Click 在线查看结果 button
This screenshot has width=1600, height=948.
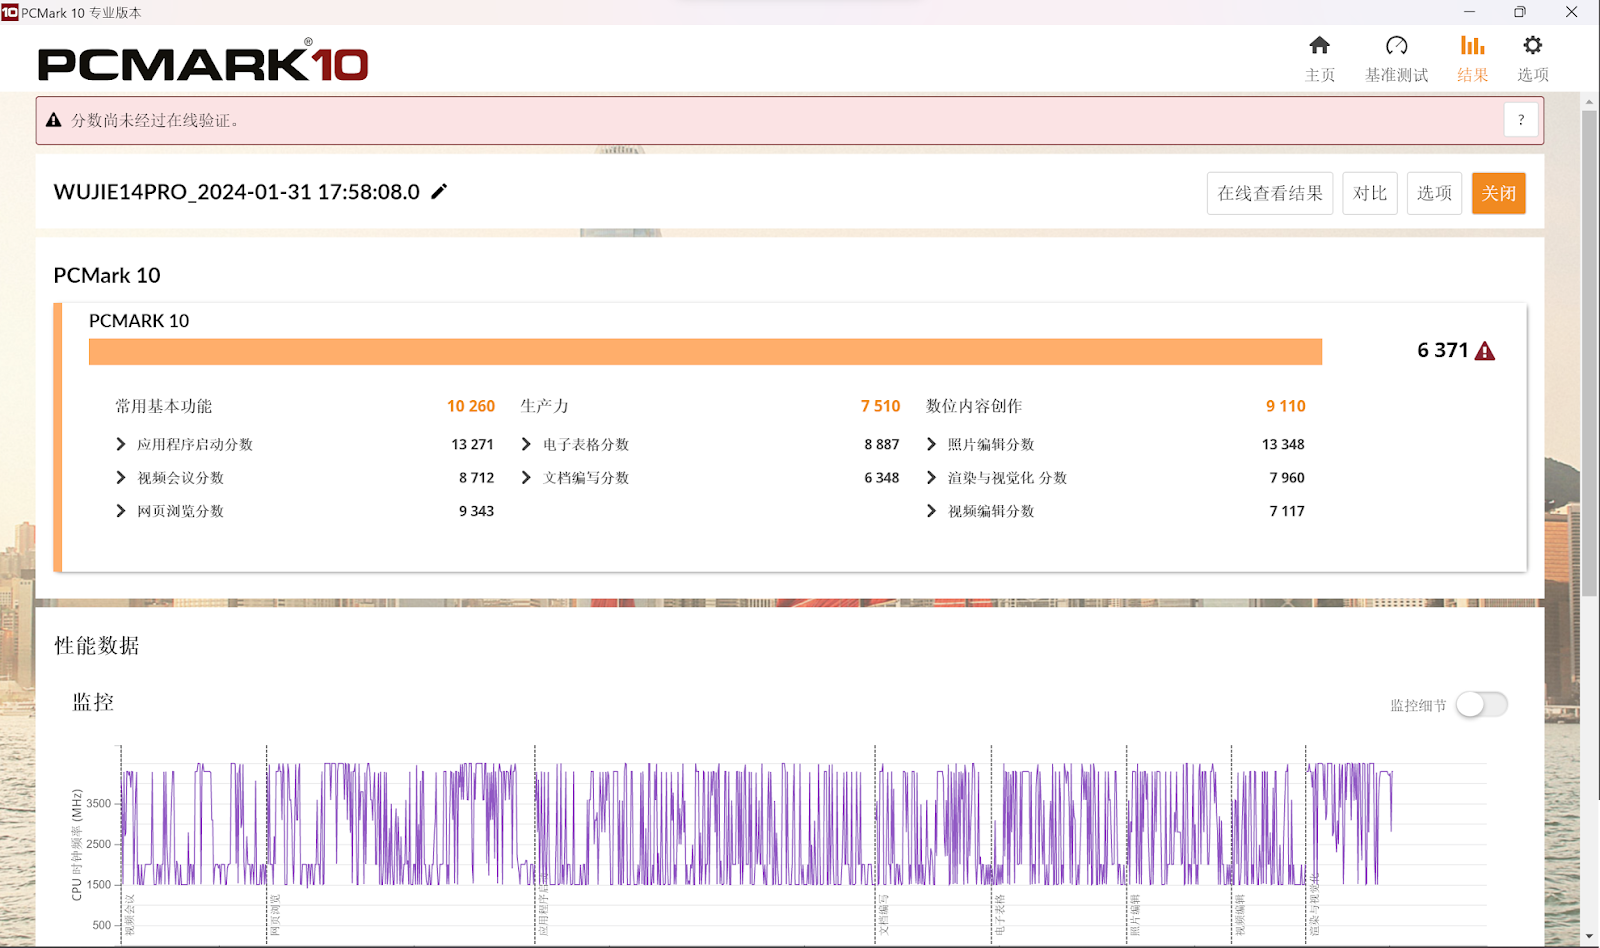[x=1270, y=193]
